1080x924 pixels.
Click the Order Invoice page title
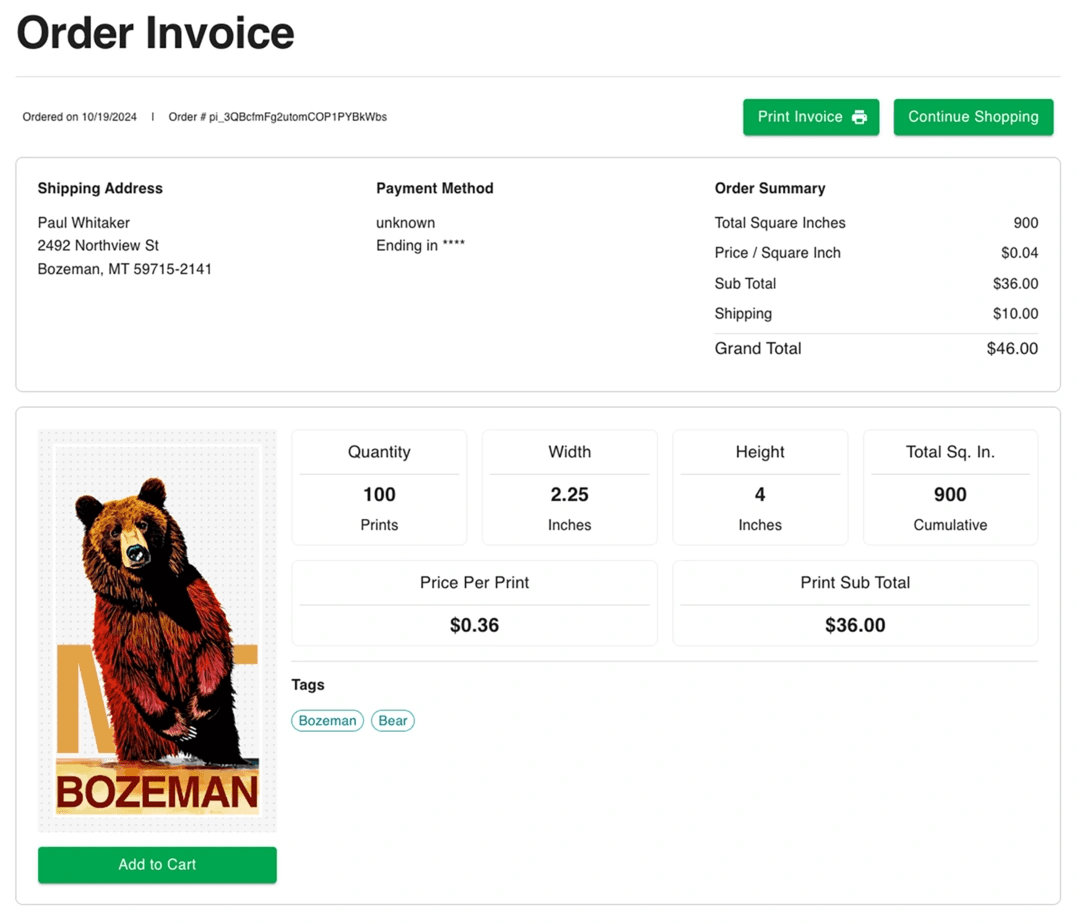click(x=154, y=33)
